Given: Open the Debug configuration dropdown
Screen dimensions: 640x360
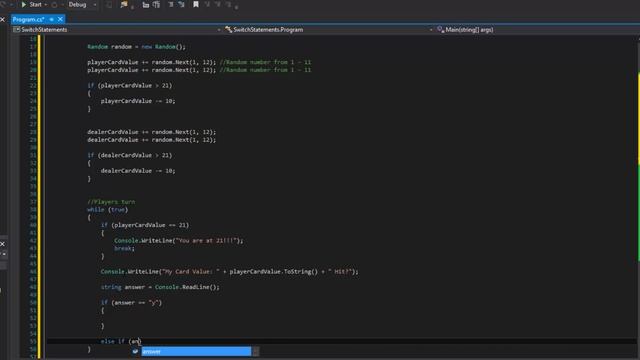Looking at the screenshot, I should click(x=82, y=4).
